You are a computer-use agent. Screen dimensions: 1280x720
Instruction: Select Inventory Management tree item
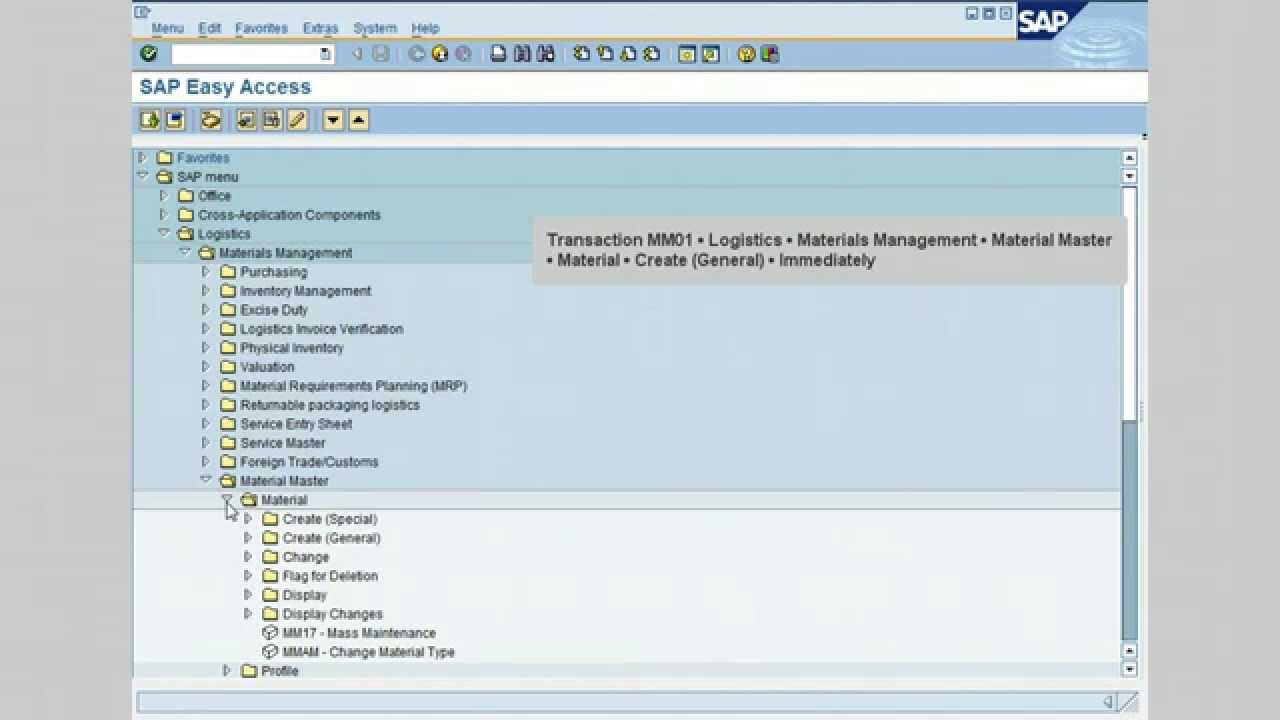(305, 291)
